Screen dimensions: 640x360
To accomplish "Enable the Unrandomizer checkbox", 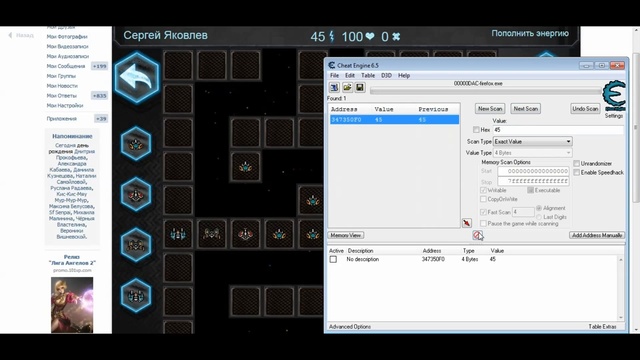I will pyautogui.click(x=576, y=163).
